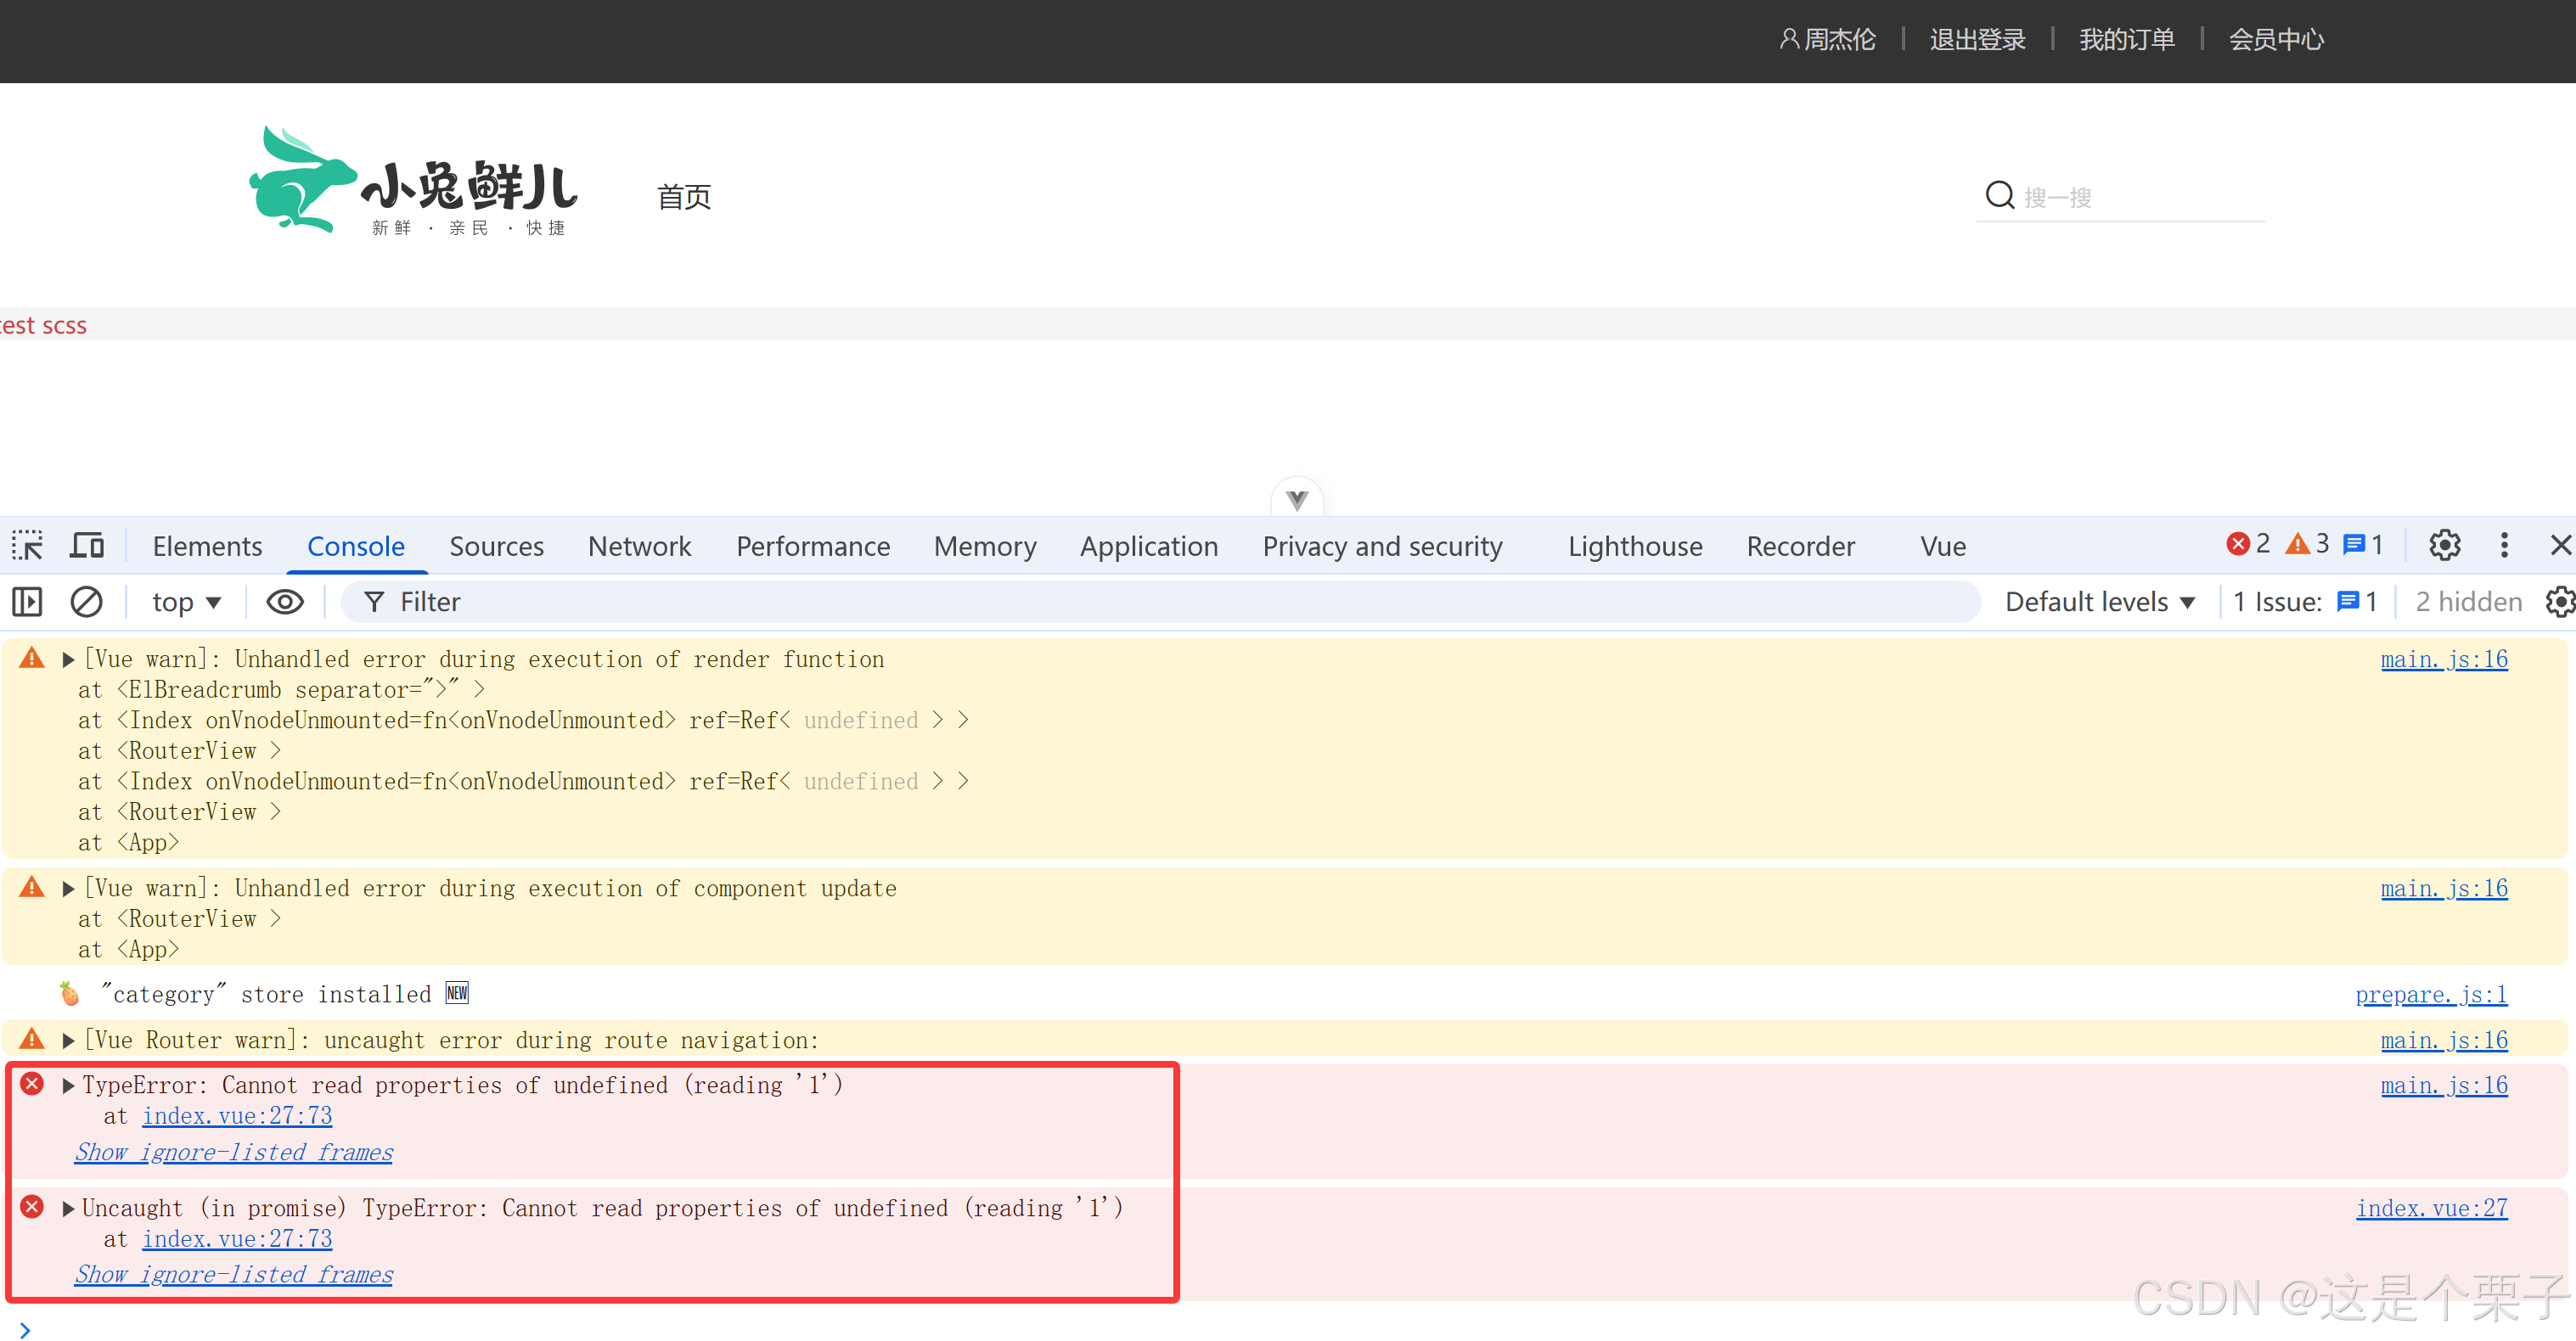The height and width of the screenshot is (1341, 2576).
Task: Open the top context dropdown
Action: pos(186,602)
